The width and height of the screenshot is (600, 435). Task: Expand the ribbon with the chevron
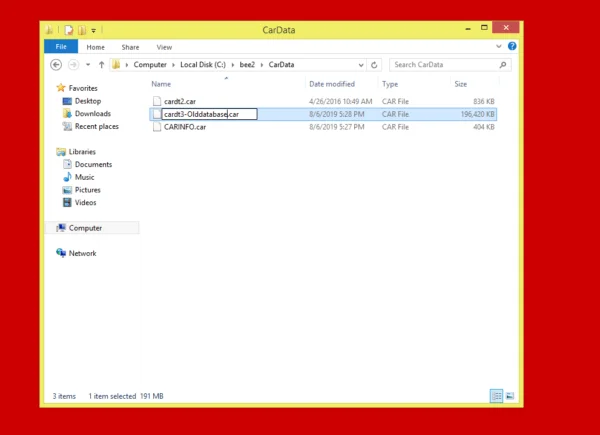coord(501,46)
